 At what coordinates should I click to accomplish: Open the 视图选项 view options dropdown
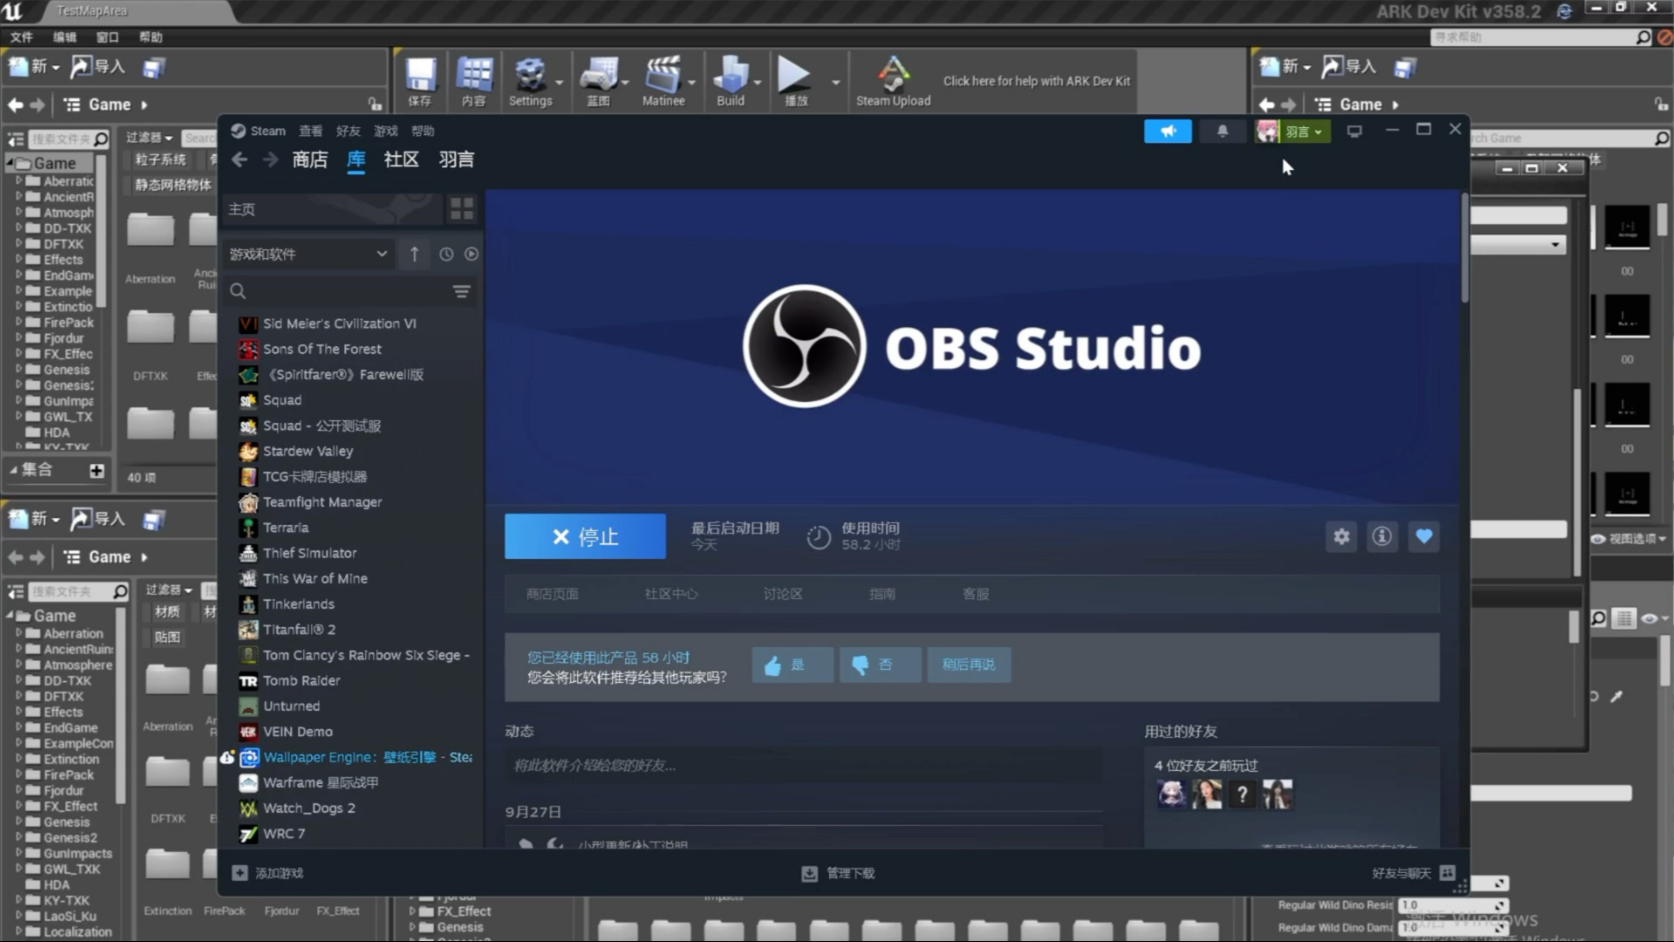pos(1629,539)
